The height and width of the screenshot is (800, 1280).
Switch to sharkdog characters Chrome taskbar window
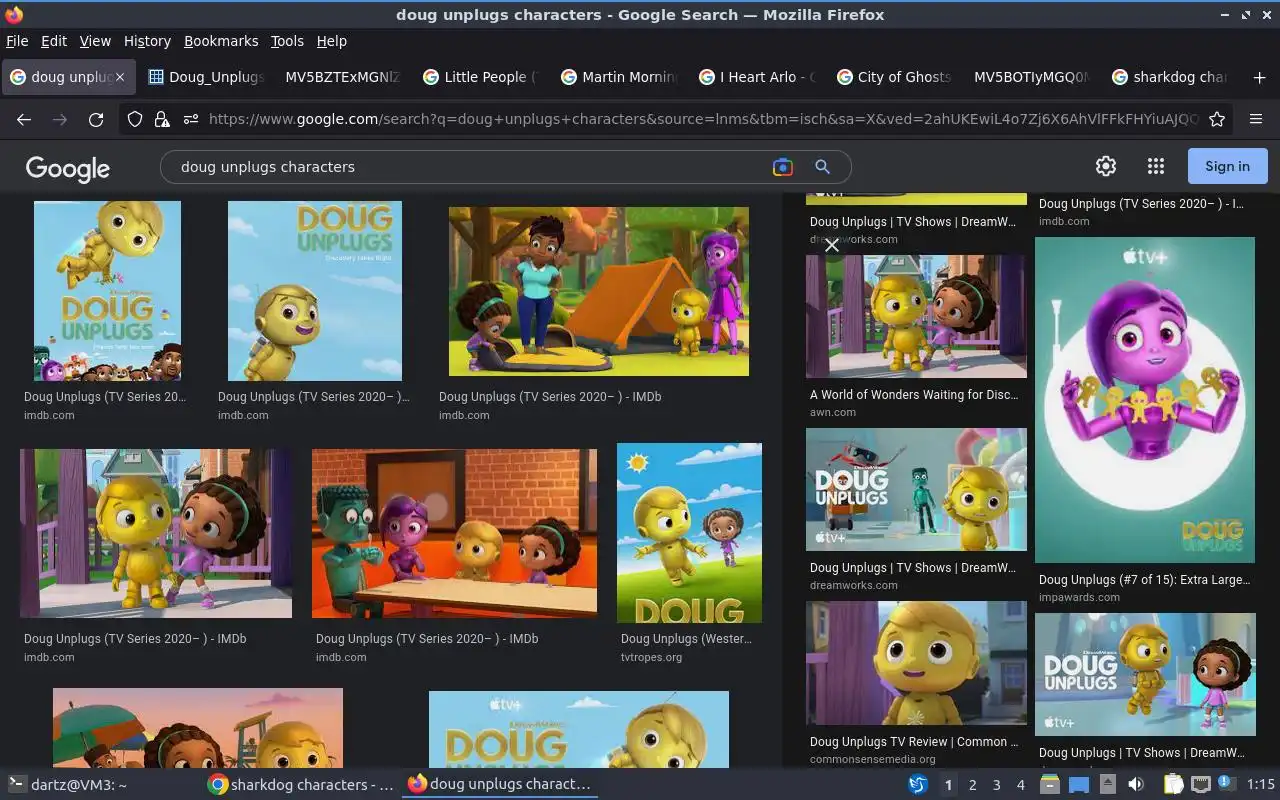[x=300, y=785]
